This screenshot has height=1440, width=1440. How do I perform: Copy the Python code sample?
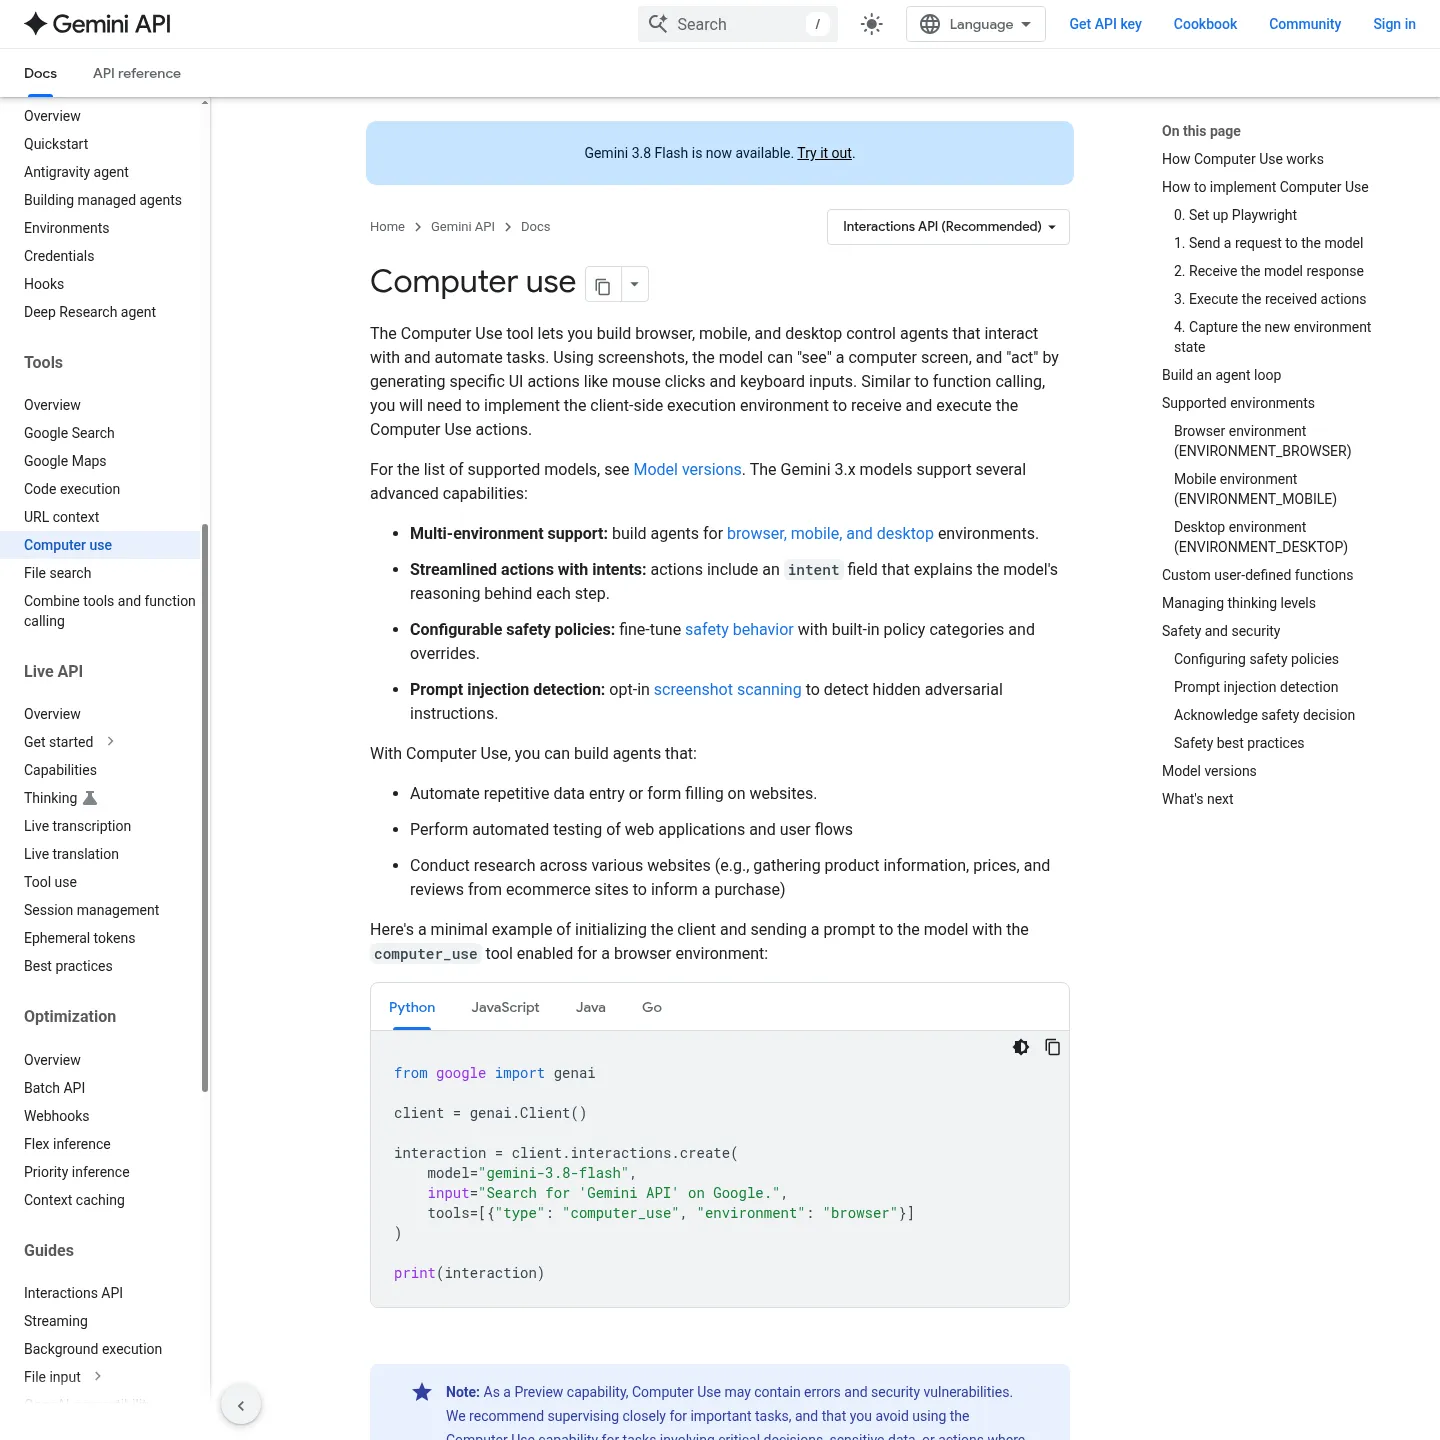(1053, 1047)
